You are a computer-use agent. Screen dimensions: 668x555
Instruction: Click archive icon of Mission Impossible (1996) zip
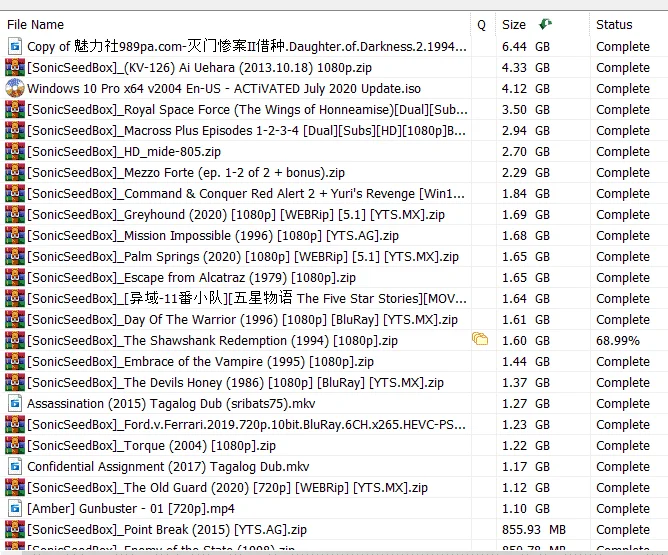pos(15,236)
